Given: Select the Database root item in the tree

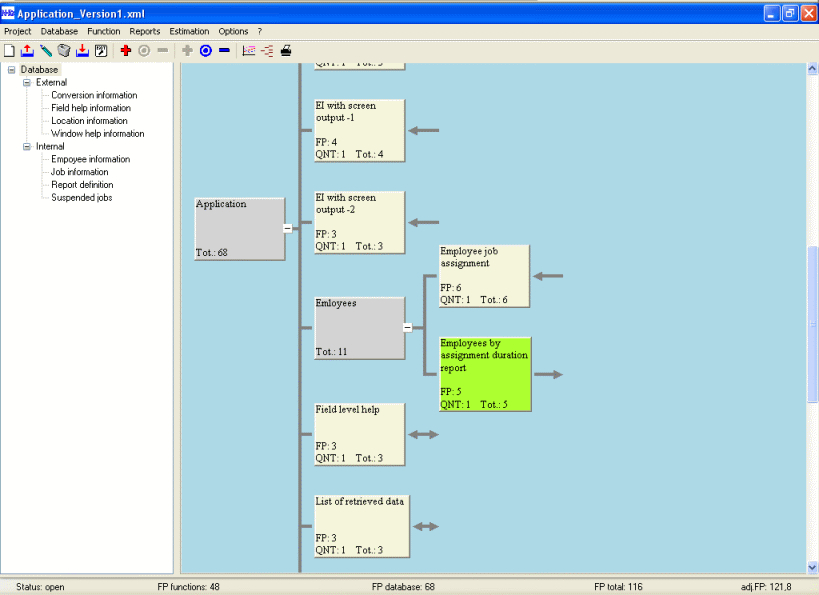Looking at the screenshot, I should (x=39, y=69).
